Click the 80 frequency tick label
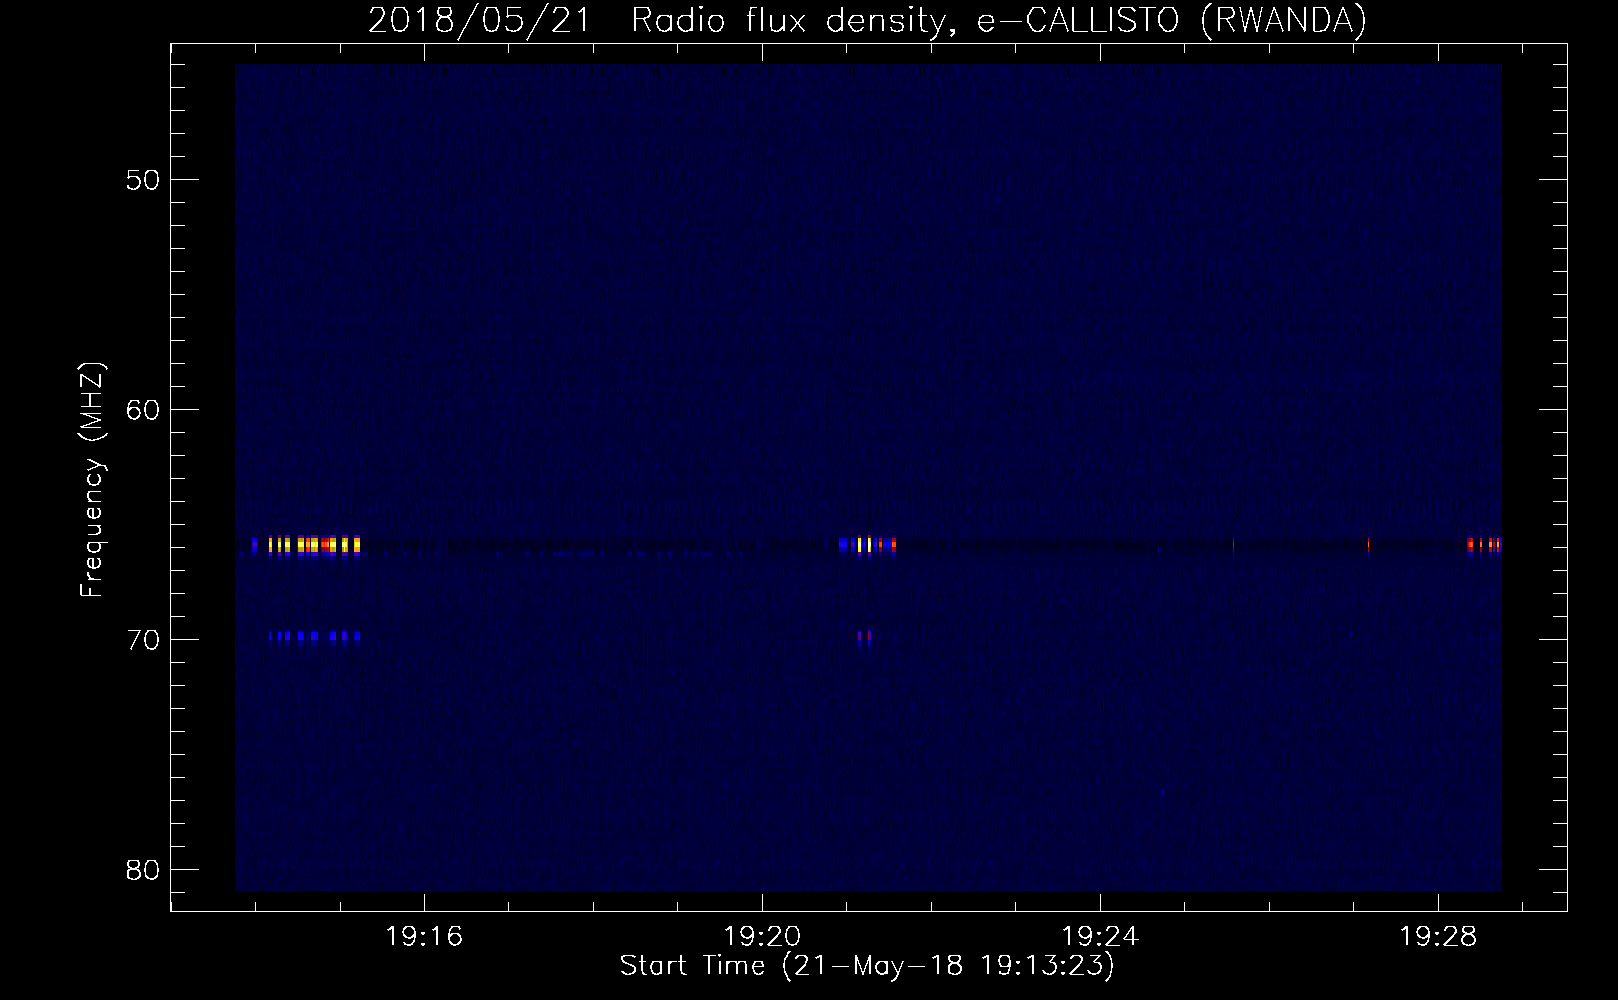Image resolution: width=1618 pixels, height=1000 pixels. [x=141, y=869]
